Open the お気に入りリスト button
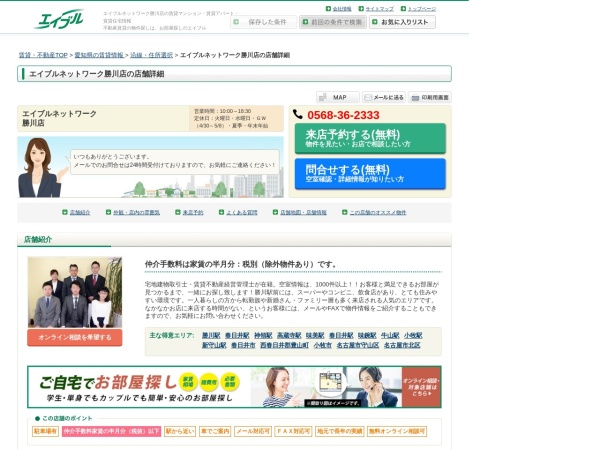The image size is (600, 450). pyautogui.click(x=402, y=22)
